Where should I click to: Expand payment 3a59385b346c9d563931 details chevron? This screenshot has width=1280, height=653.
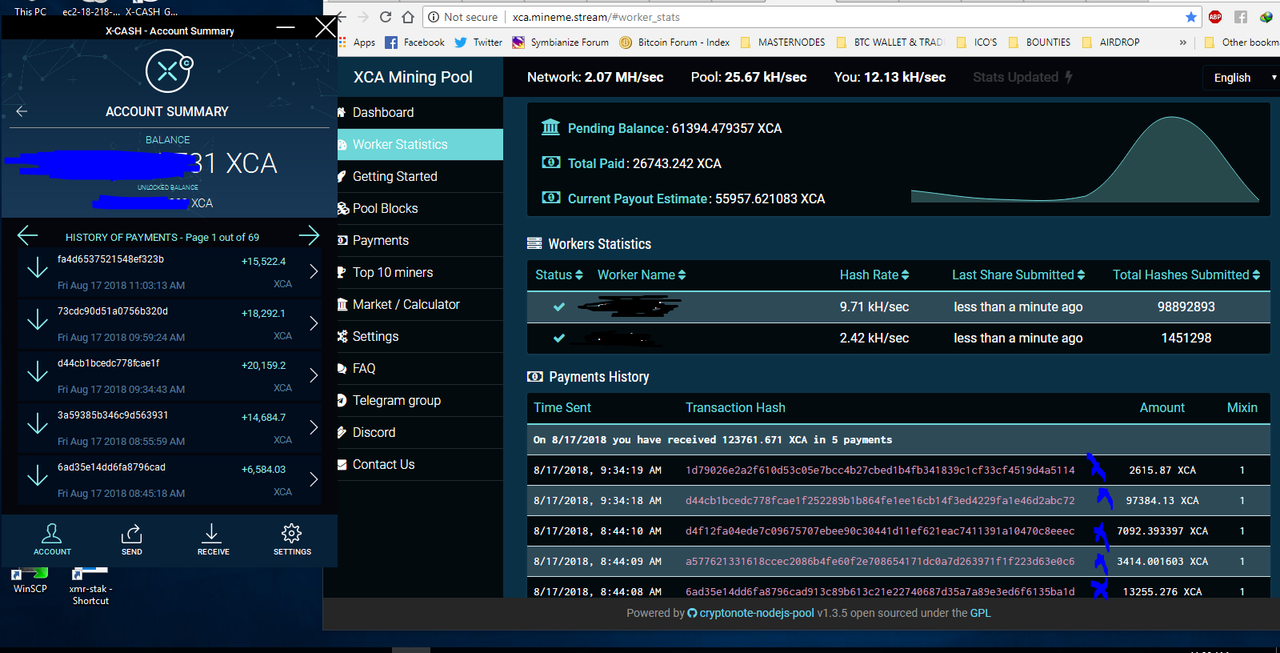[313, 428]
